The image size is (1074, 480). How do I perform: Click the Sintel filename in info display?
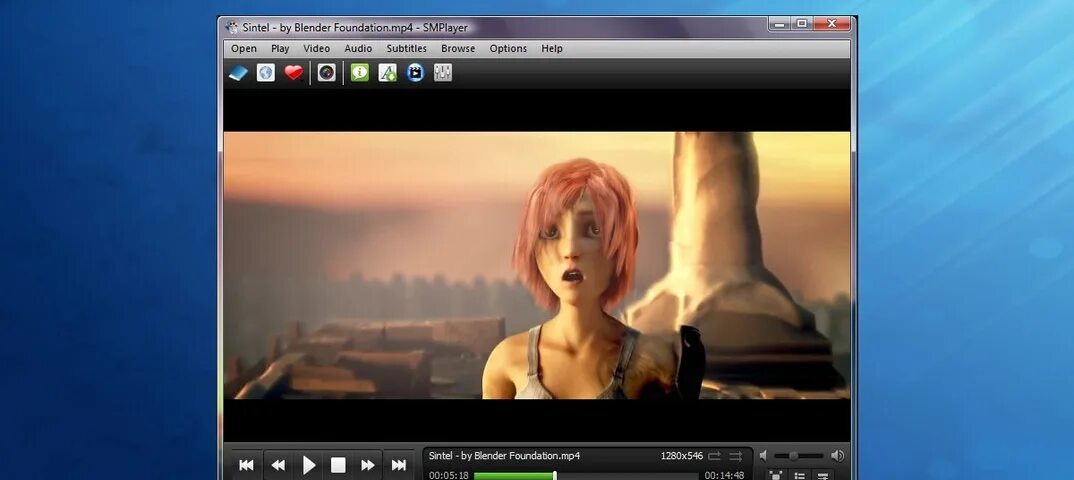504,456
